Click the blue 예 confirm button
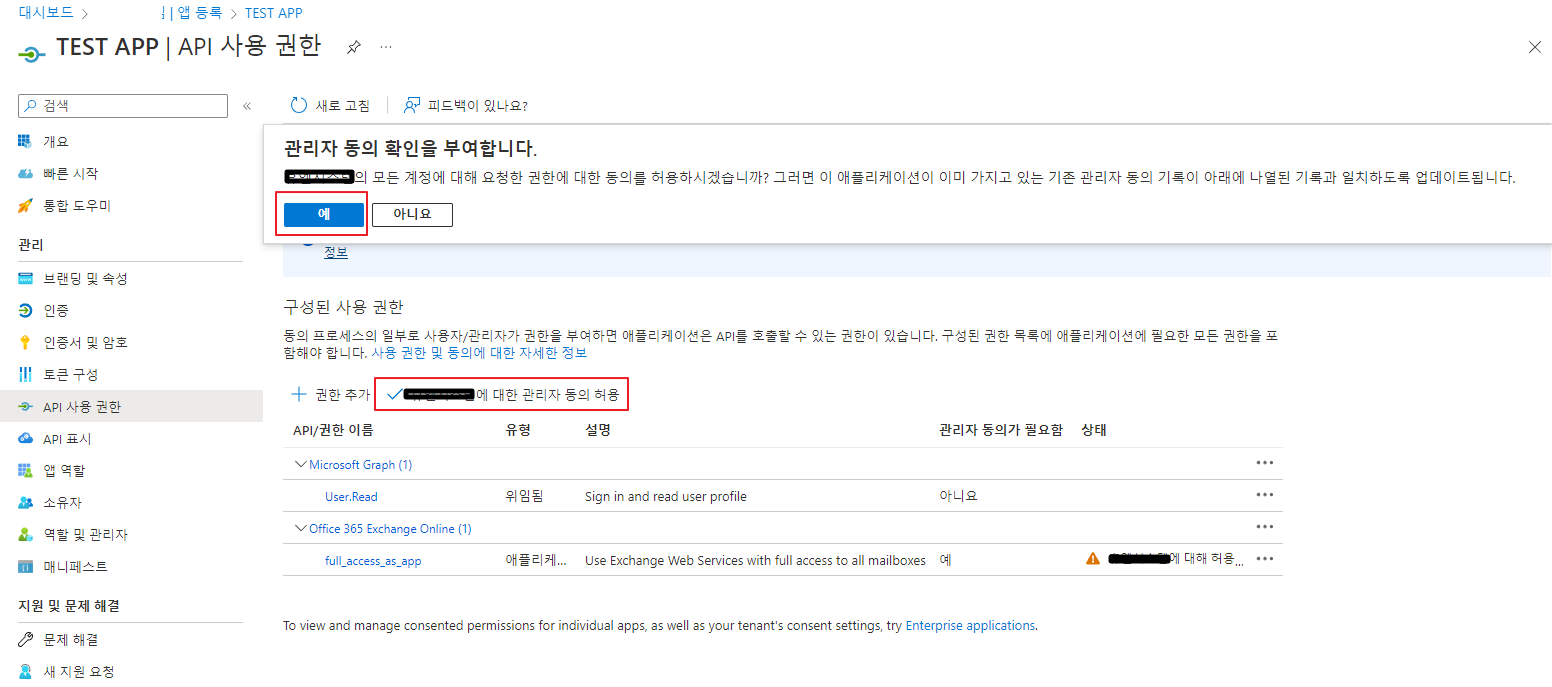 pyautogui.click(x=324, y=215)
